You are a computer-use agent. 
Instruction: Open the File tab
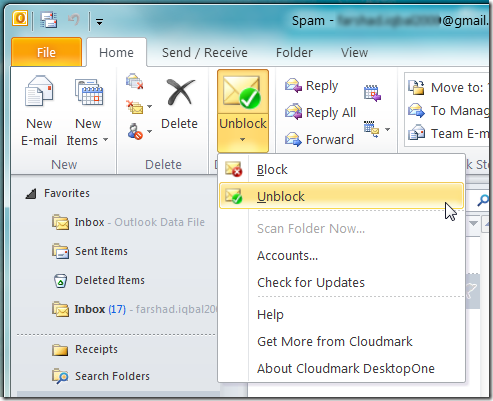click(46, 53)
